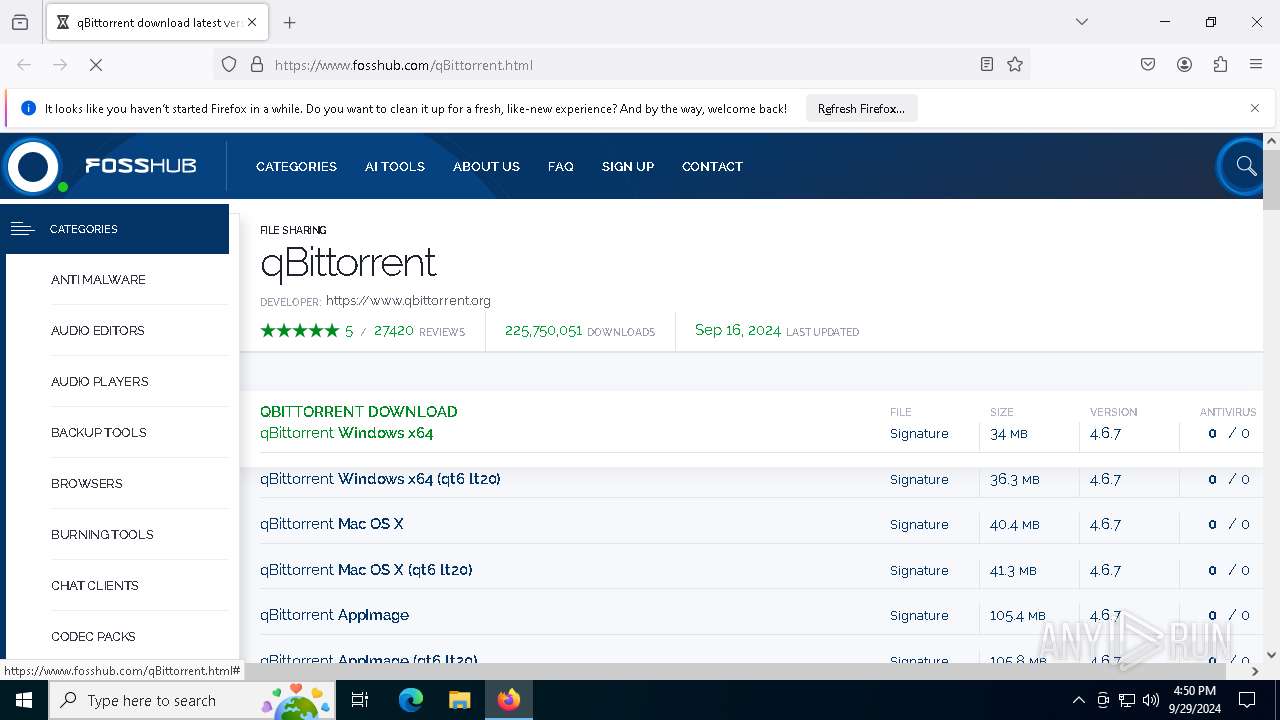Viewport: 1280px width, 720px height.
Task: Open the Contact navigation item
Action: coord(712,166)
